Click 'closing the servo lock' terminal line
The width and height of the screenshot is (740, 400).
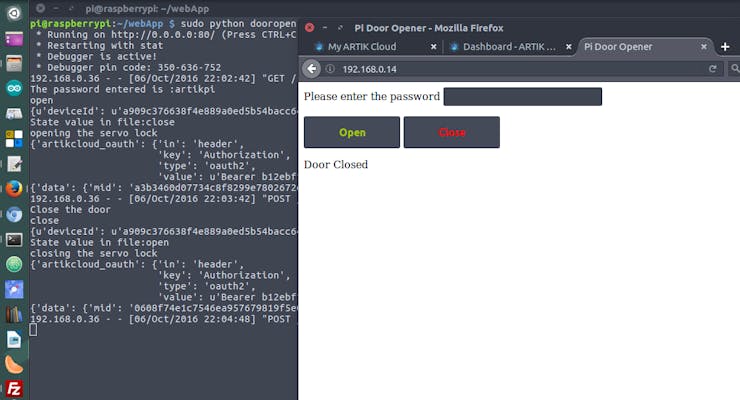point(93,253)
